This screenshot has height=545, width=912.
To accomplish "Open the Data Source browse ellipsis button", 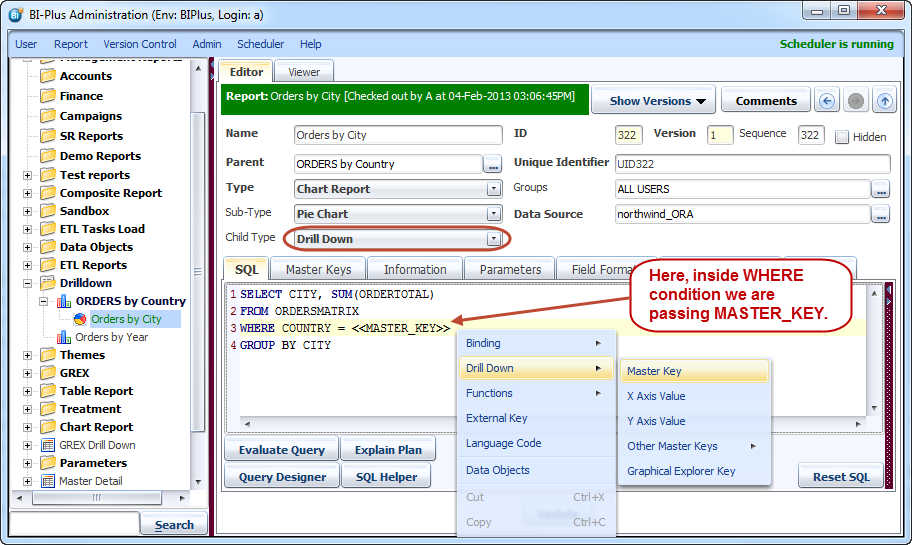I will [880, 214].
